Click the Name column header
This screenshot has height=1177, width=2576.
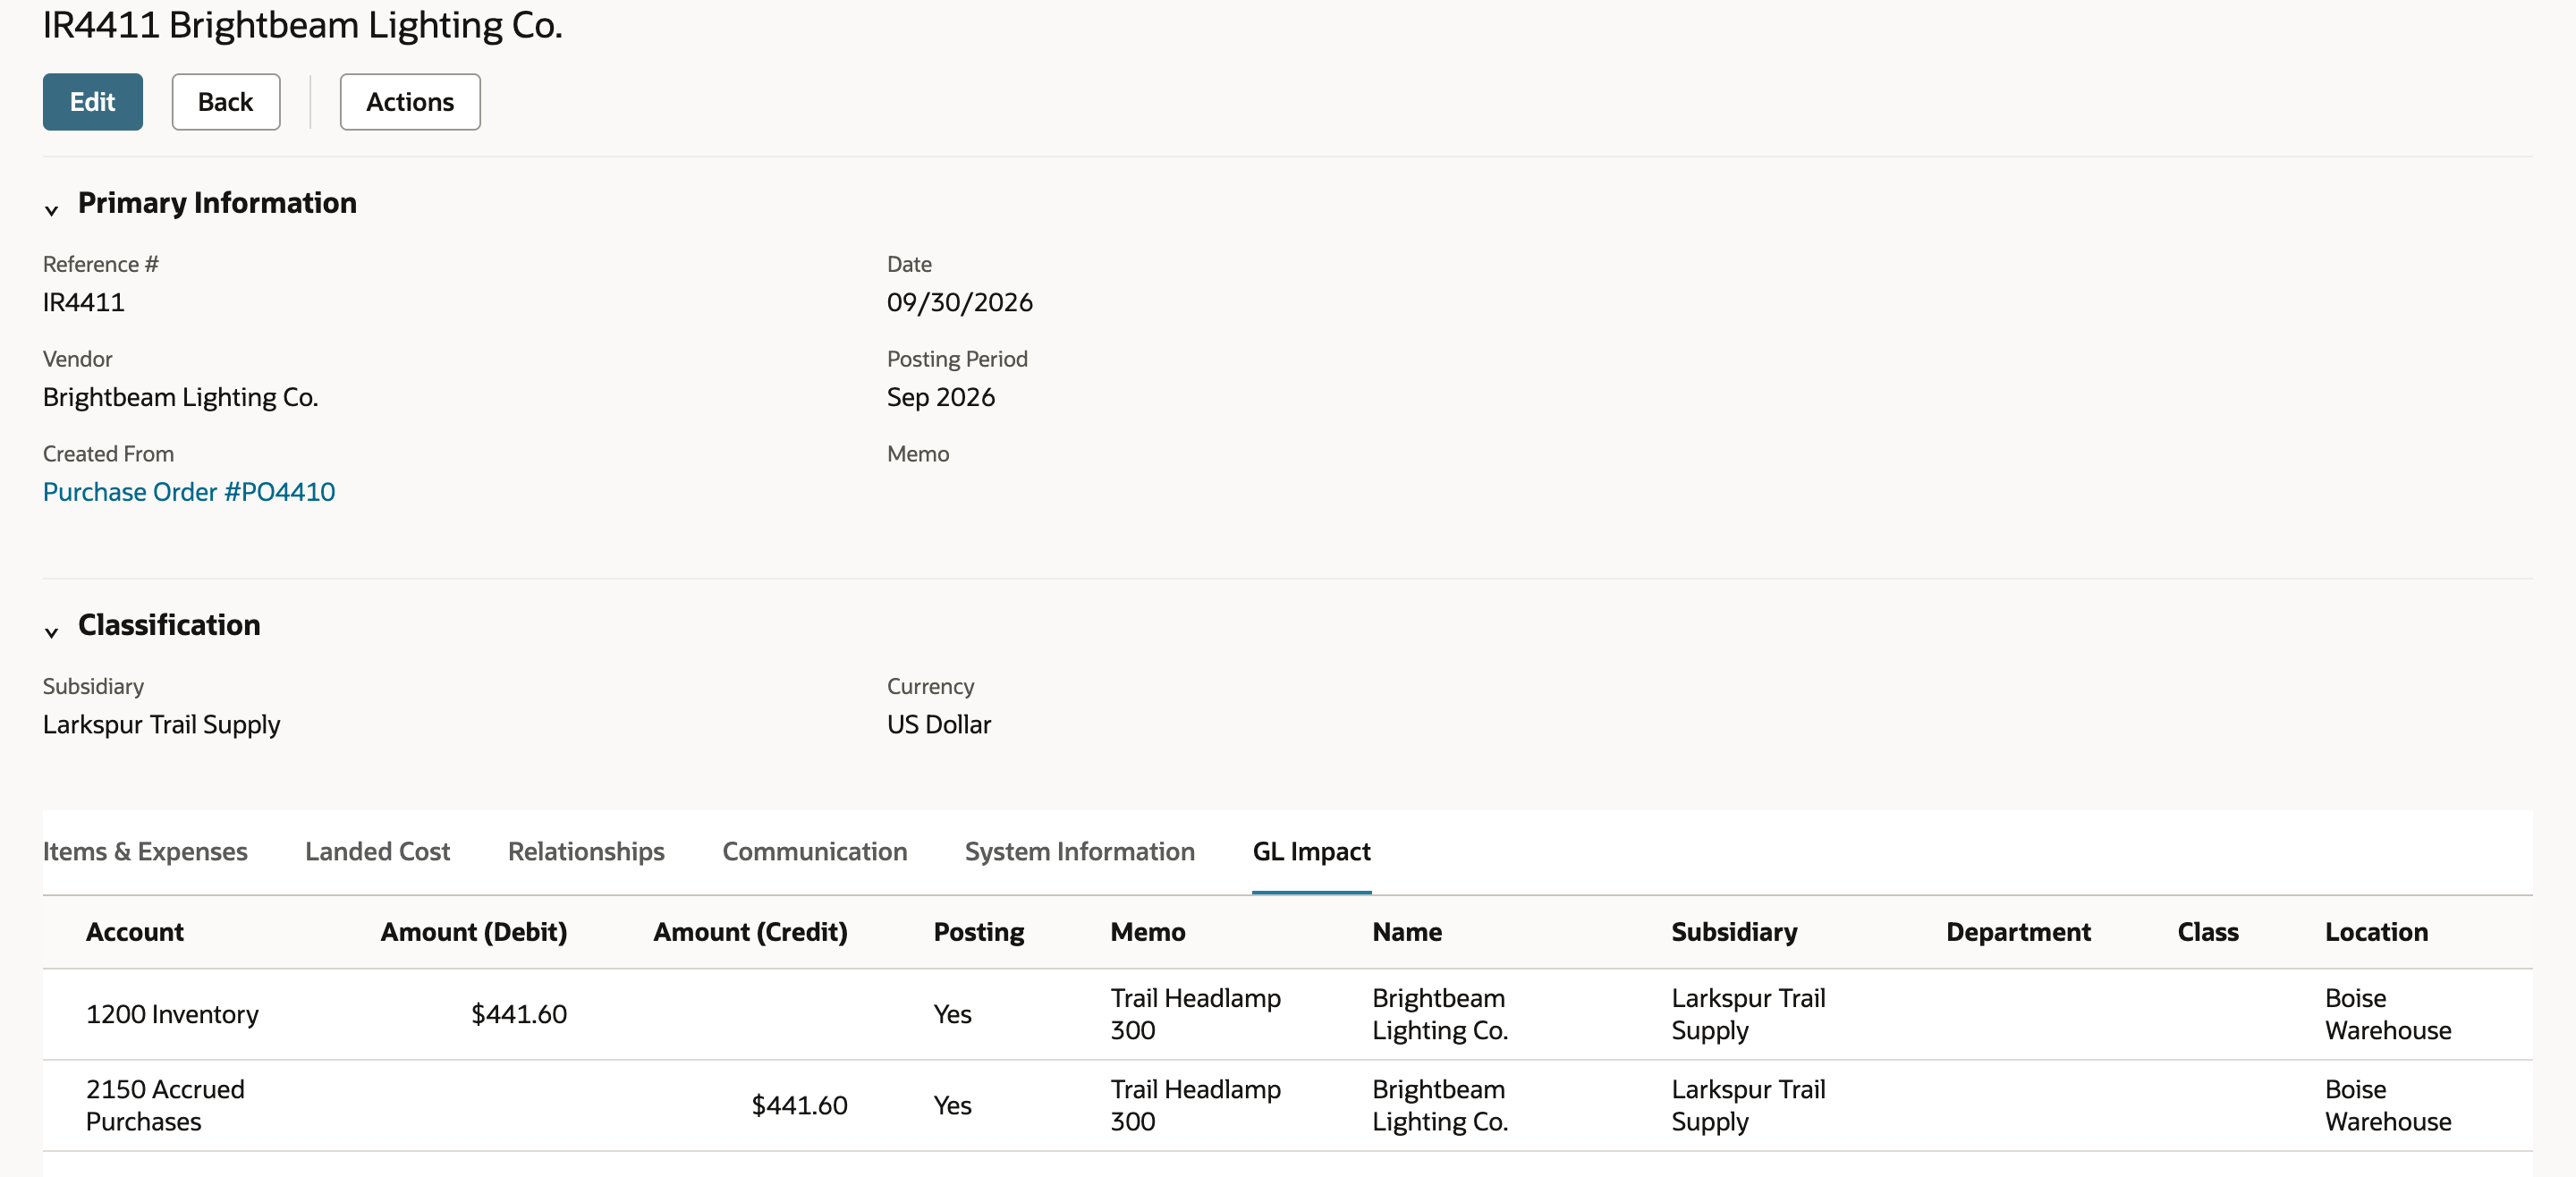click(x=1406, y=932)
